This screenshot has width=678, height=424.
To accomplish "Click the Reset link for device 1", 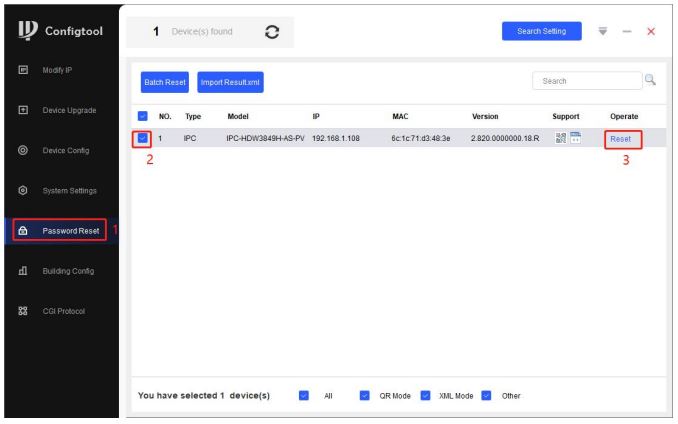I will pyautogui.click(x=620, y=139).
